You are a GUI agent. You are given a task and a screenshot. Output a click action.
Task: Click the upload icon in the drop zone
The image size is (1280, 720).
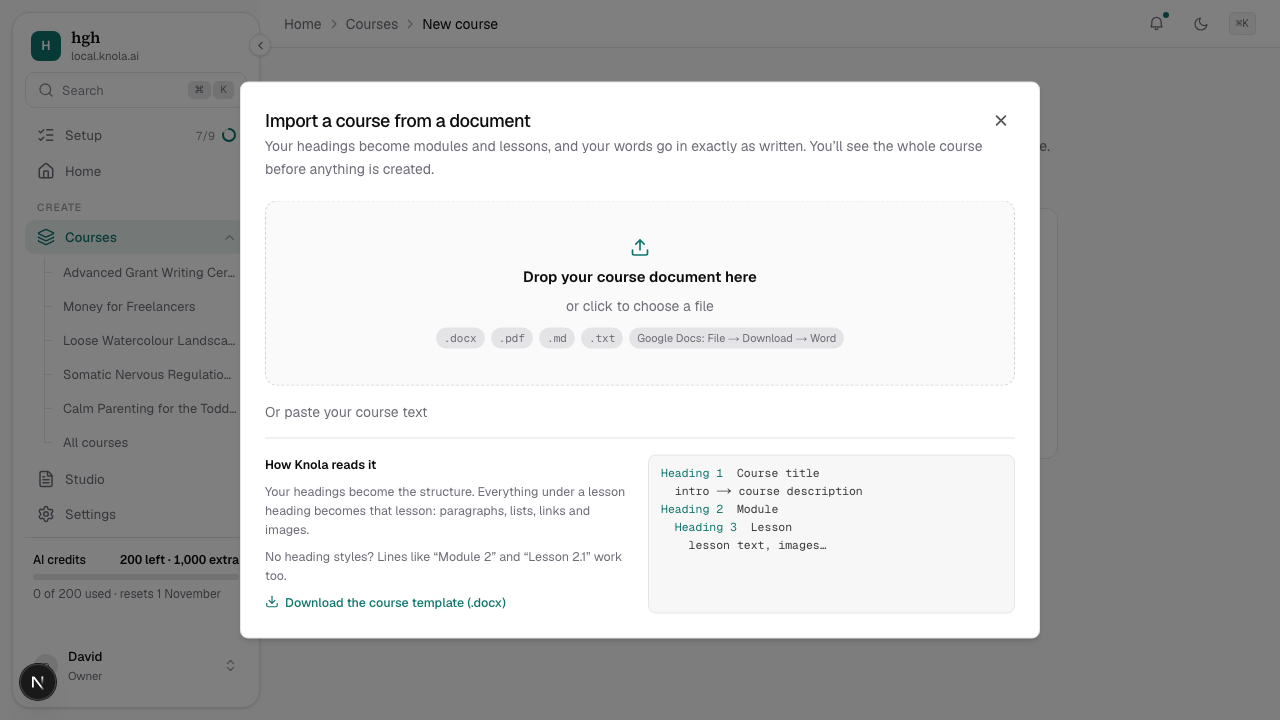pyautogui.click(x=640, y=247)
